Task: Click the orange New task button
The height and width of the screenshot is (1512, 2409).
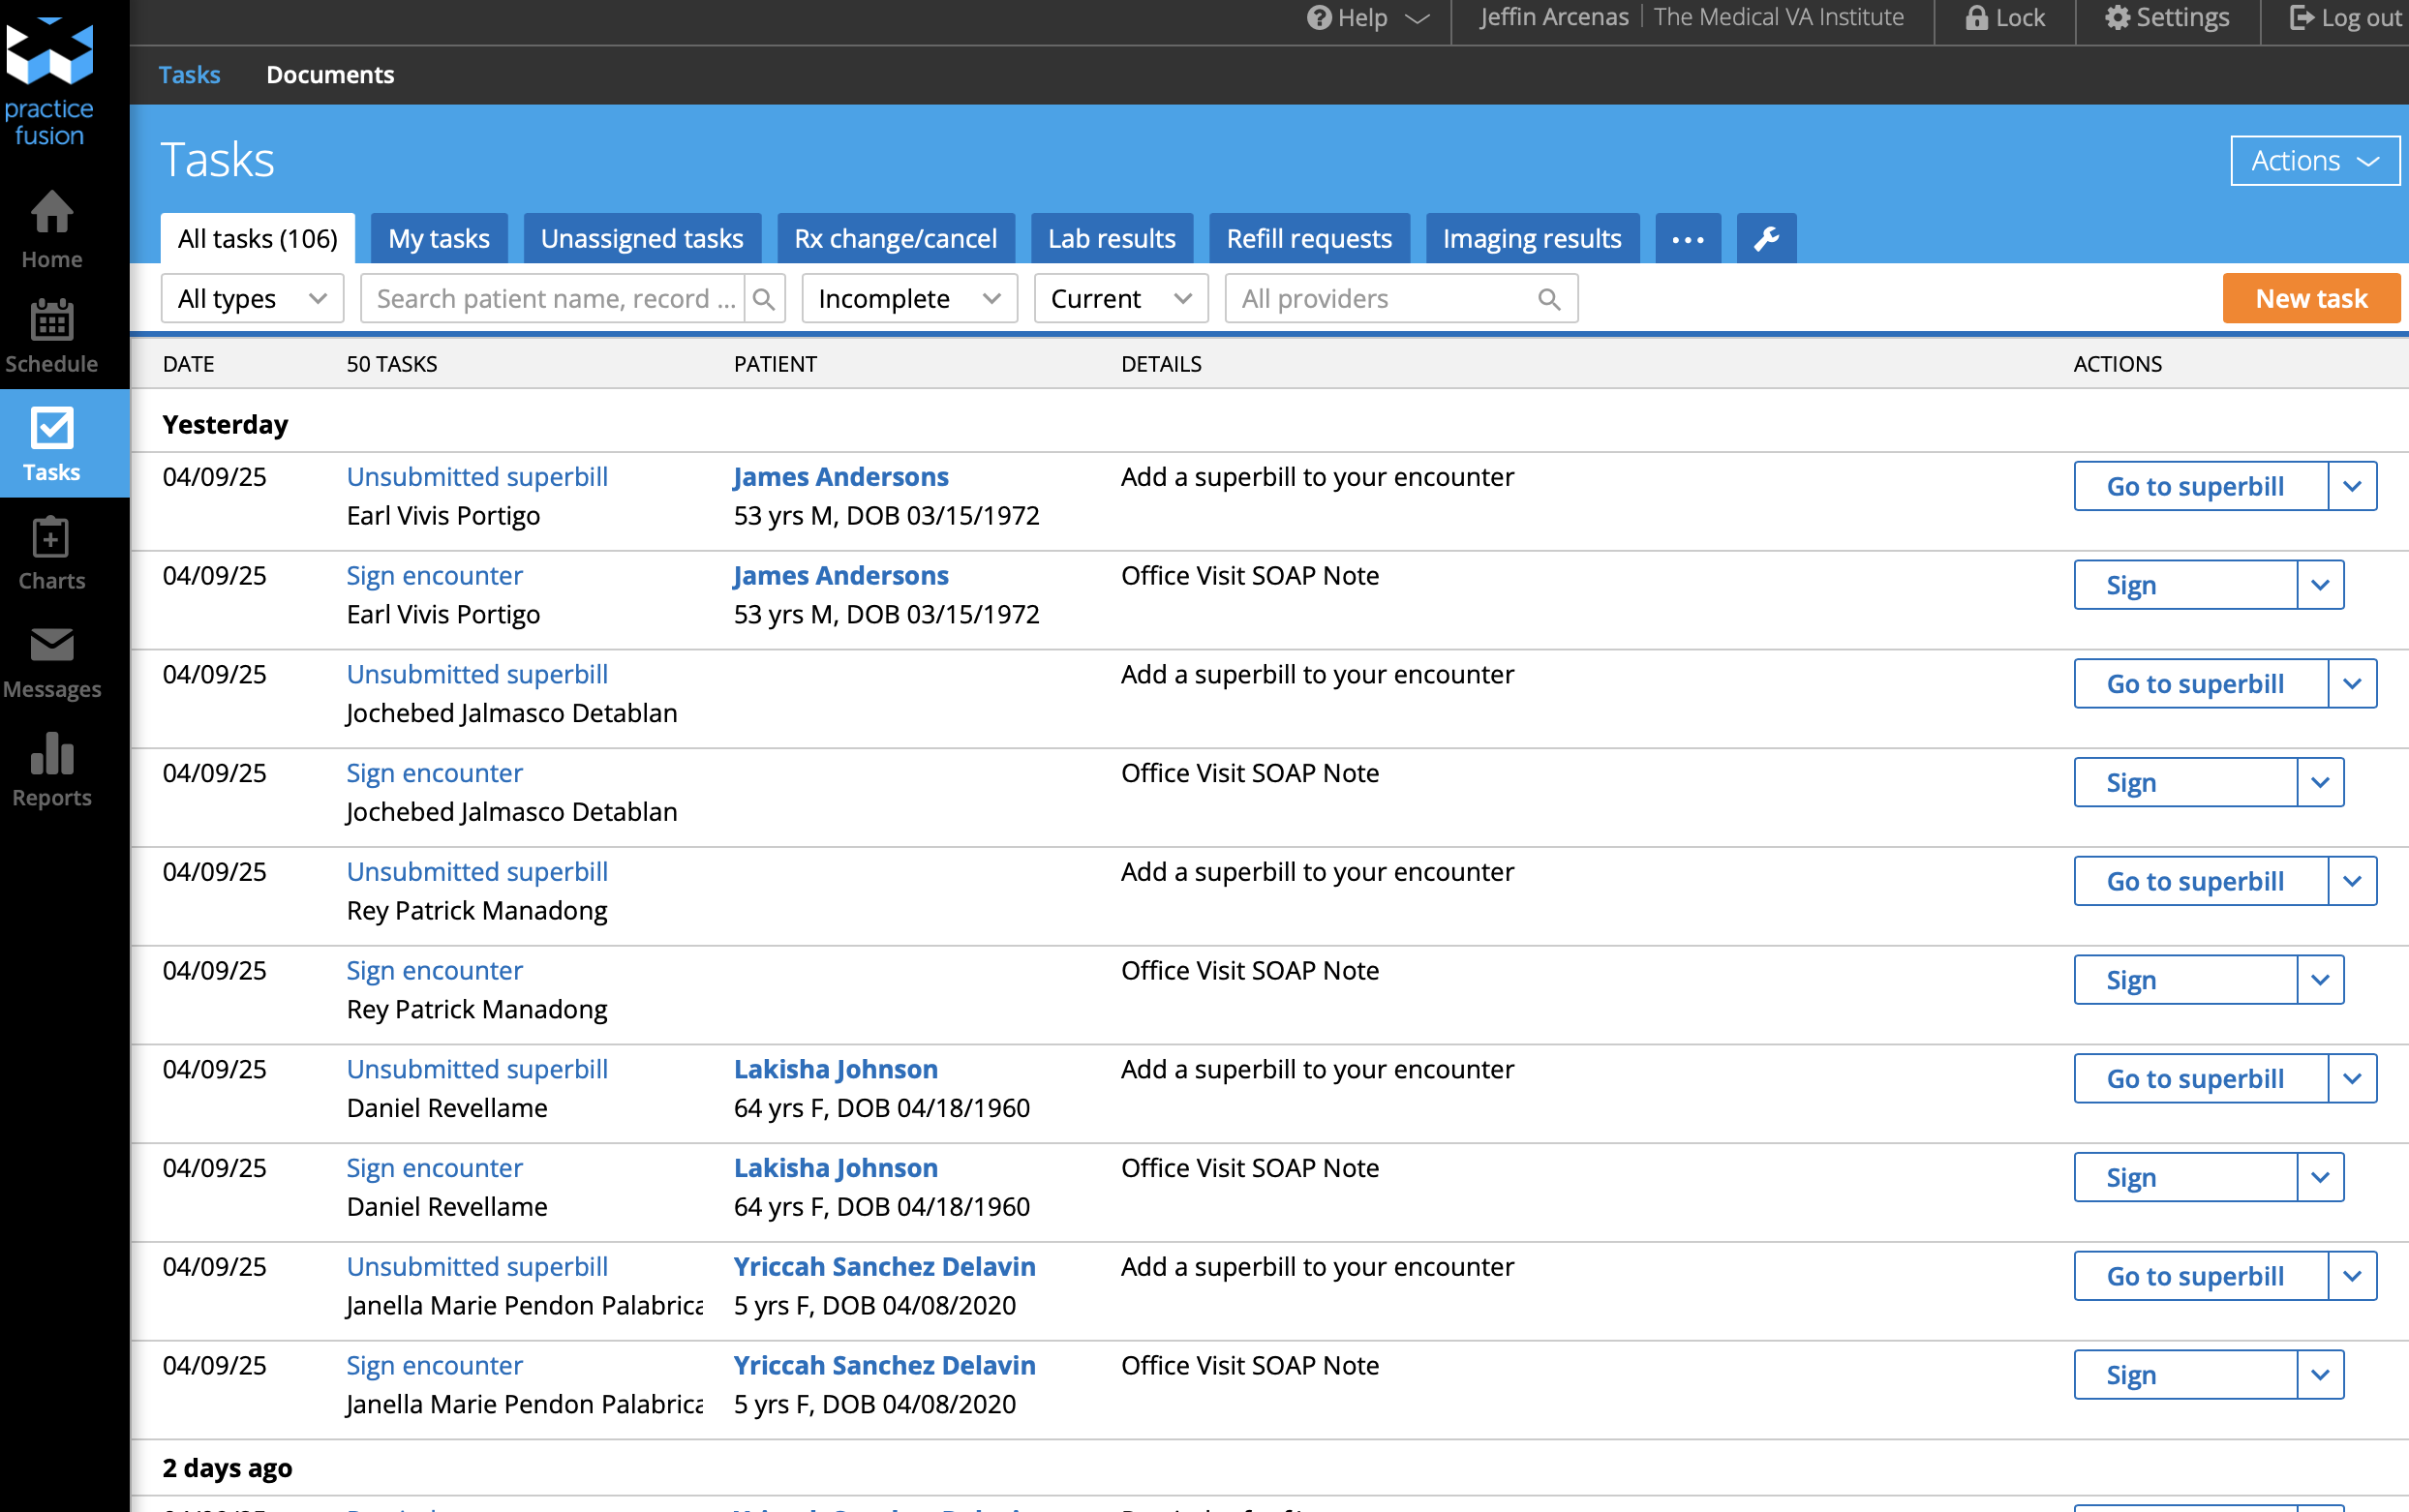Action: point(2311,298)
